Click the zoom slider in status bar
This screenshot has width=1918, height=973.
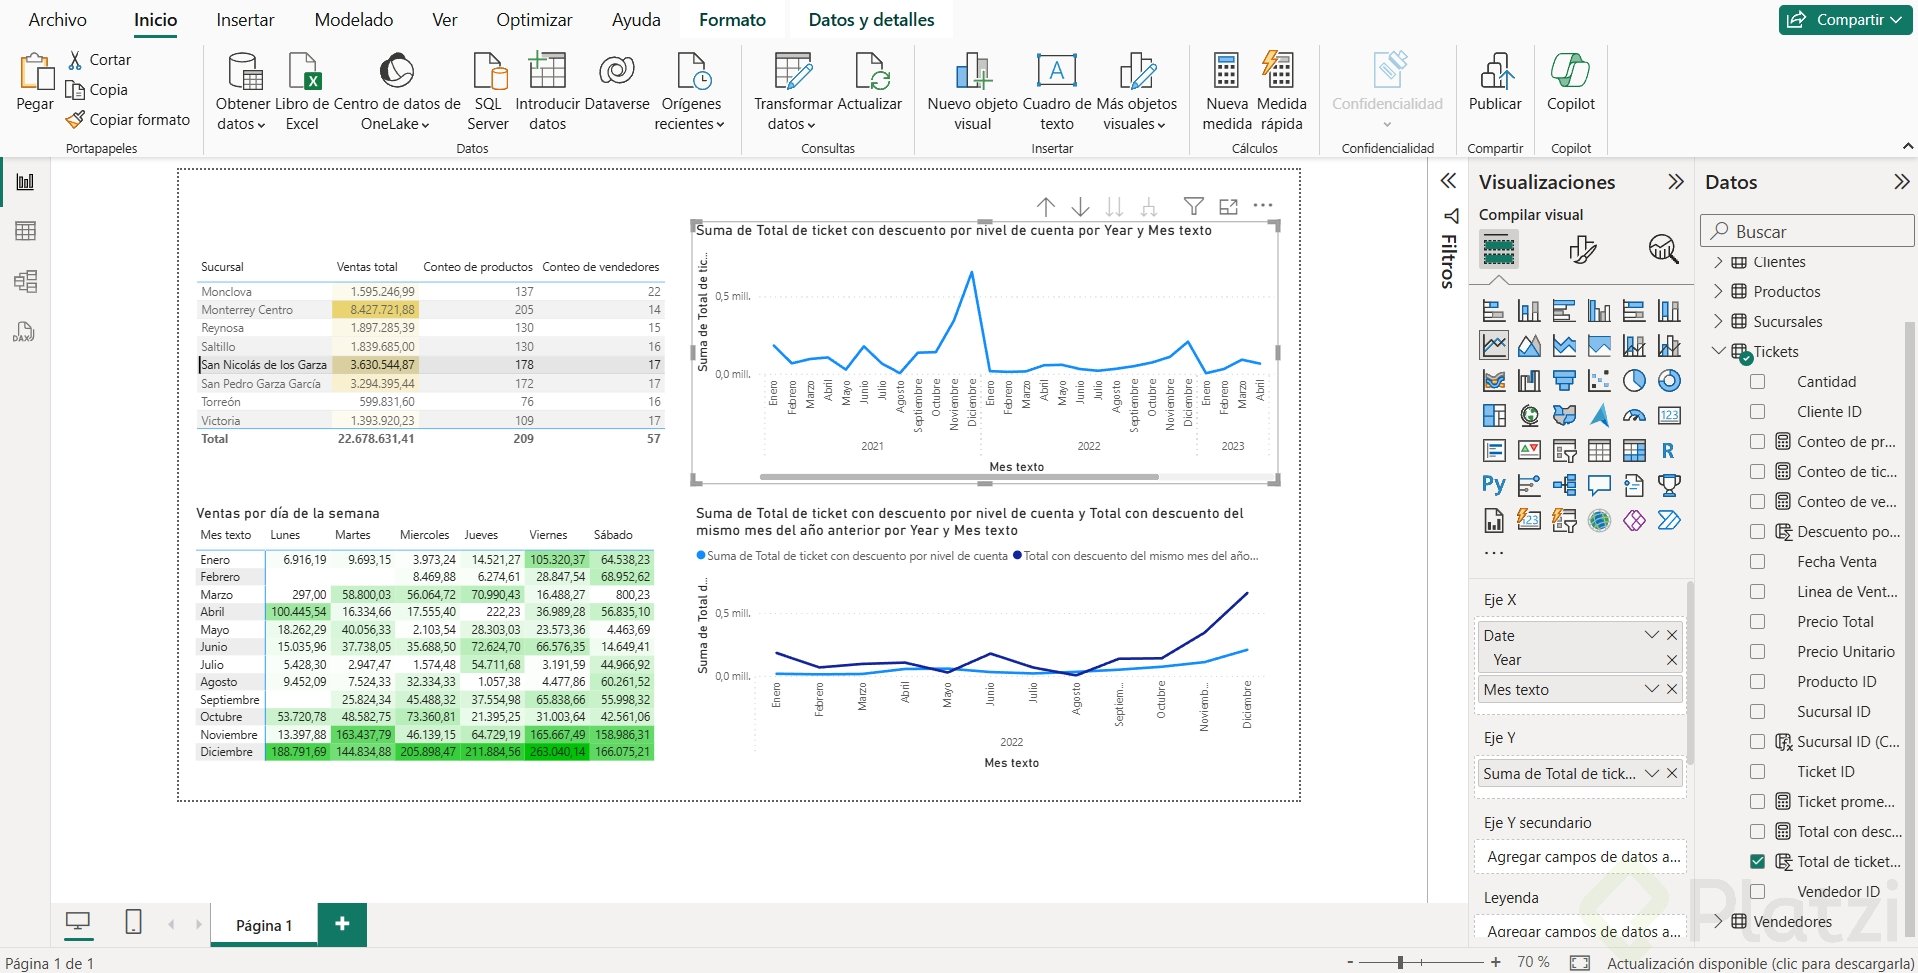coord(1401,962)
